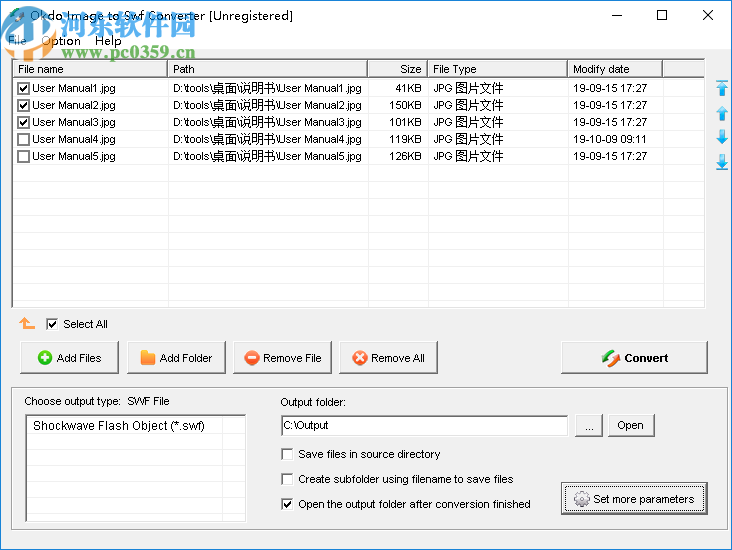This screenshot has width=732, height=550.
Task: Select the User Manual4.jpg file name
Action: (x=74, y=139)
